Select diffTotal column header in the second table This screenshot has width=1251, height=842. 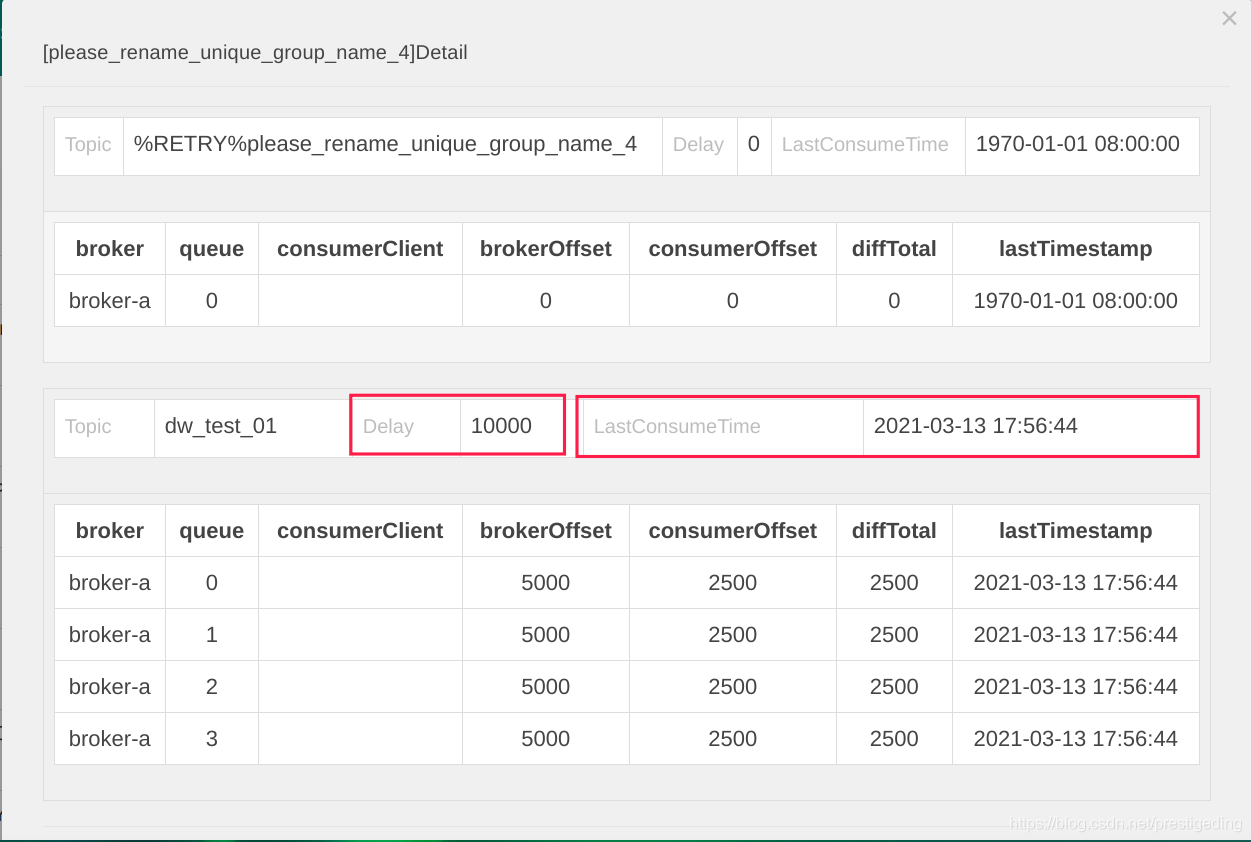894,531
